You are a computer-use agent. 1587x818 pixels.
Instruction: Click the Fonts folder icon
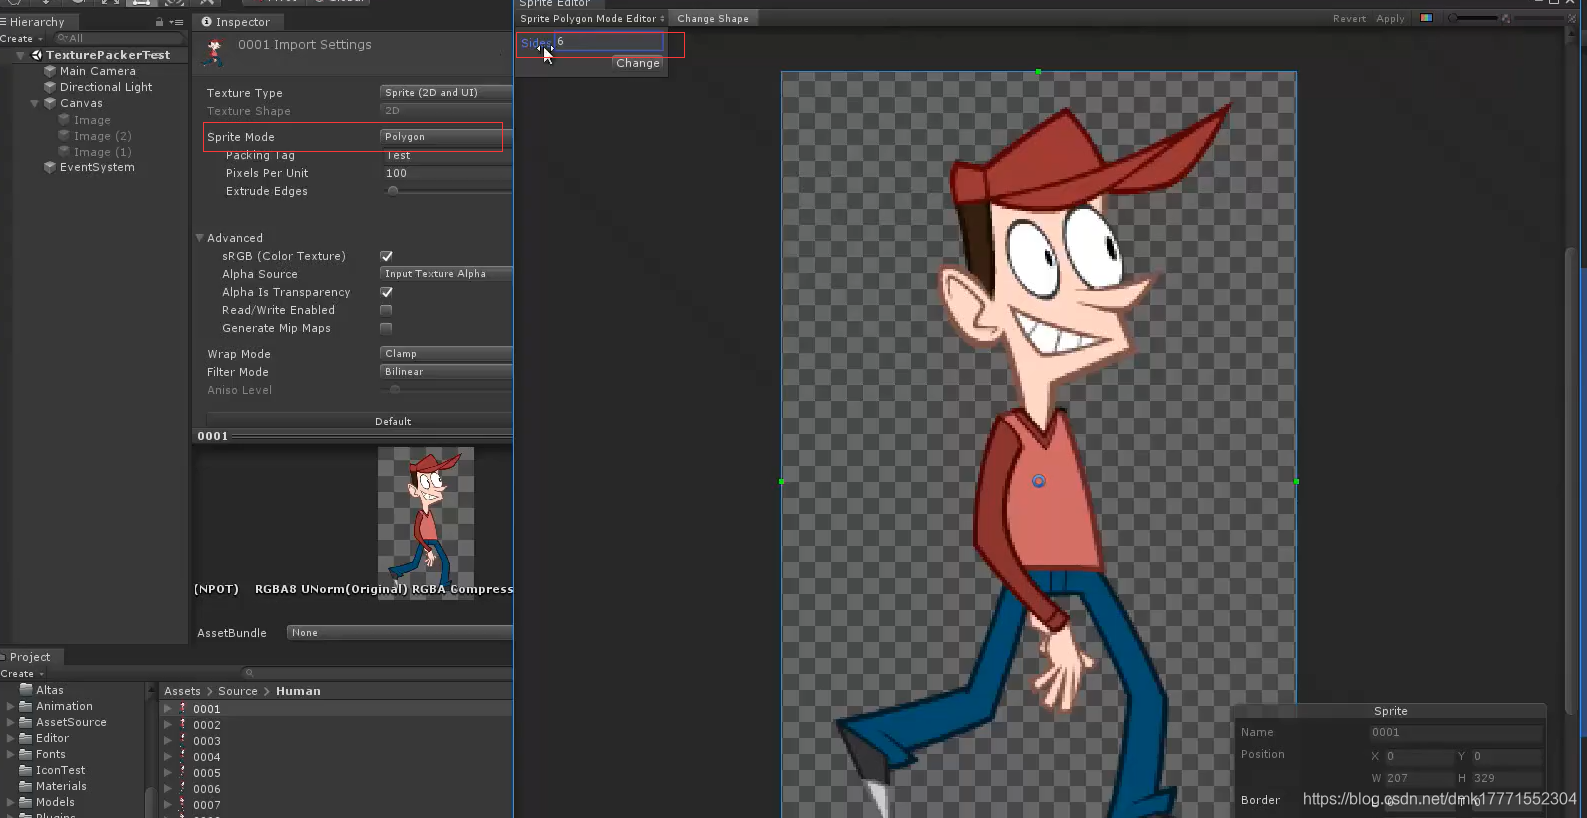pos(27,754)
